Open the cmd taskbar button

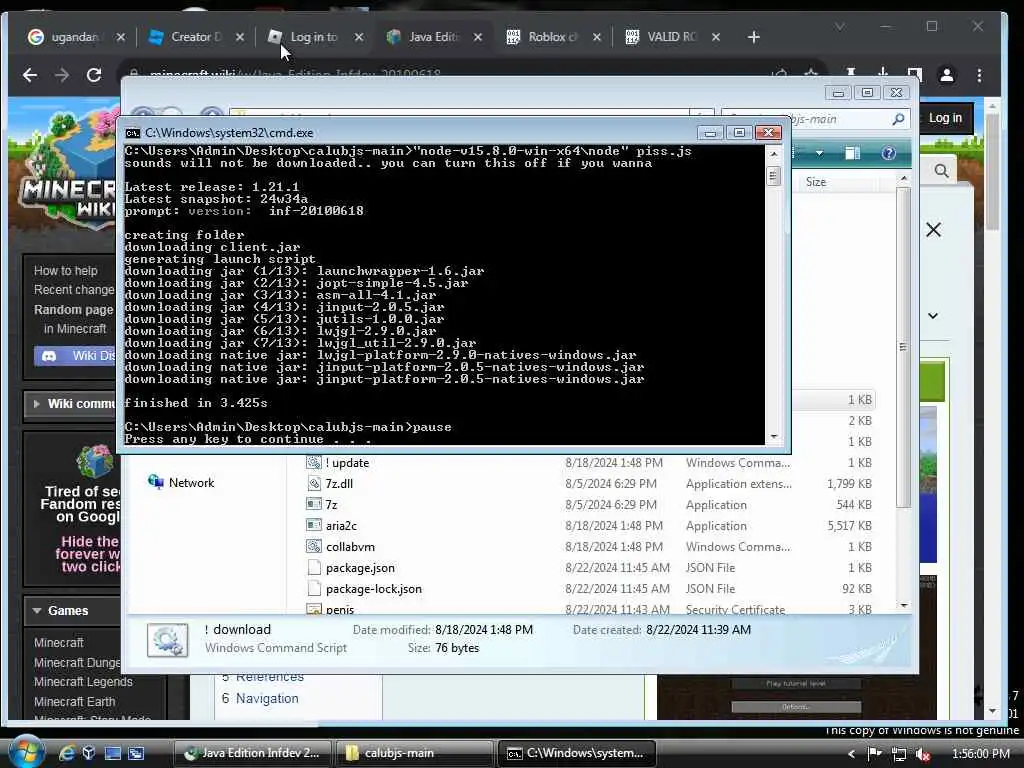pos(577,753)
